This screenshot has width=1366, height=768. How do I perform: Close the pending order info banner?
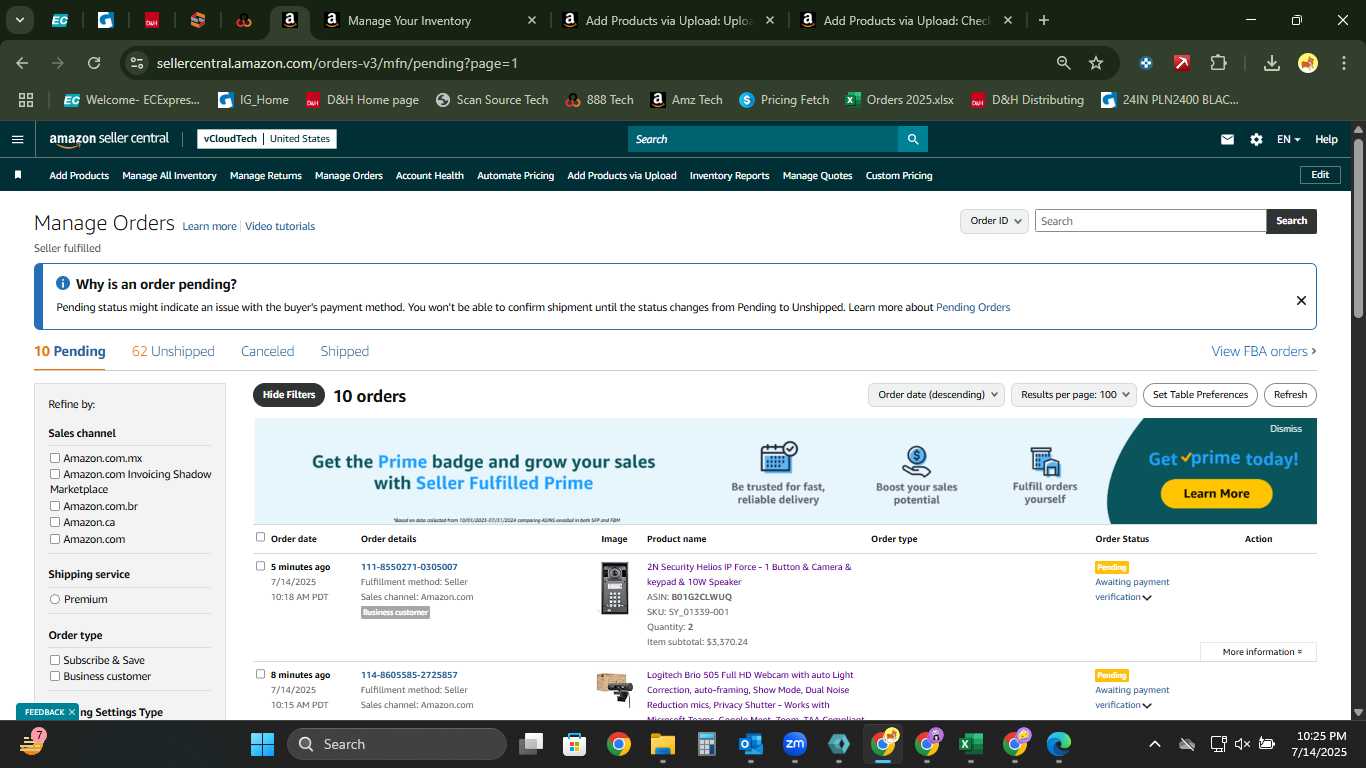pos(1301,300)
